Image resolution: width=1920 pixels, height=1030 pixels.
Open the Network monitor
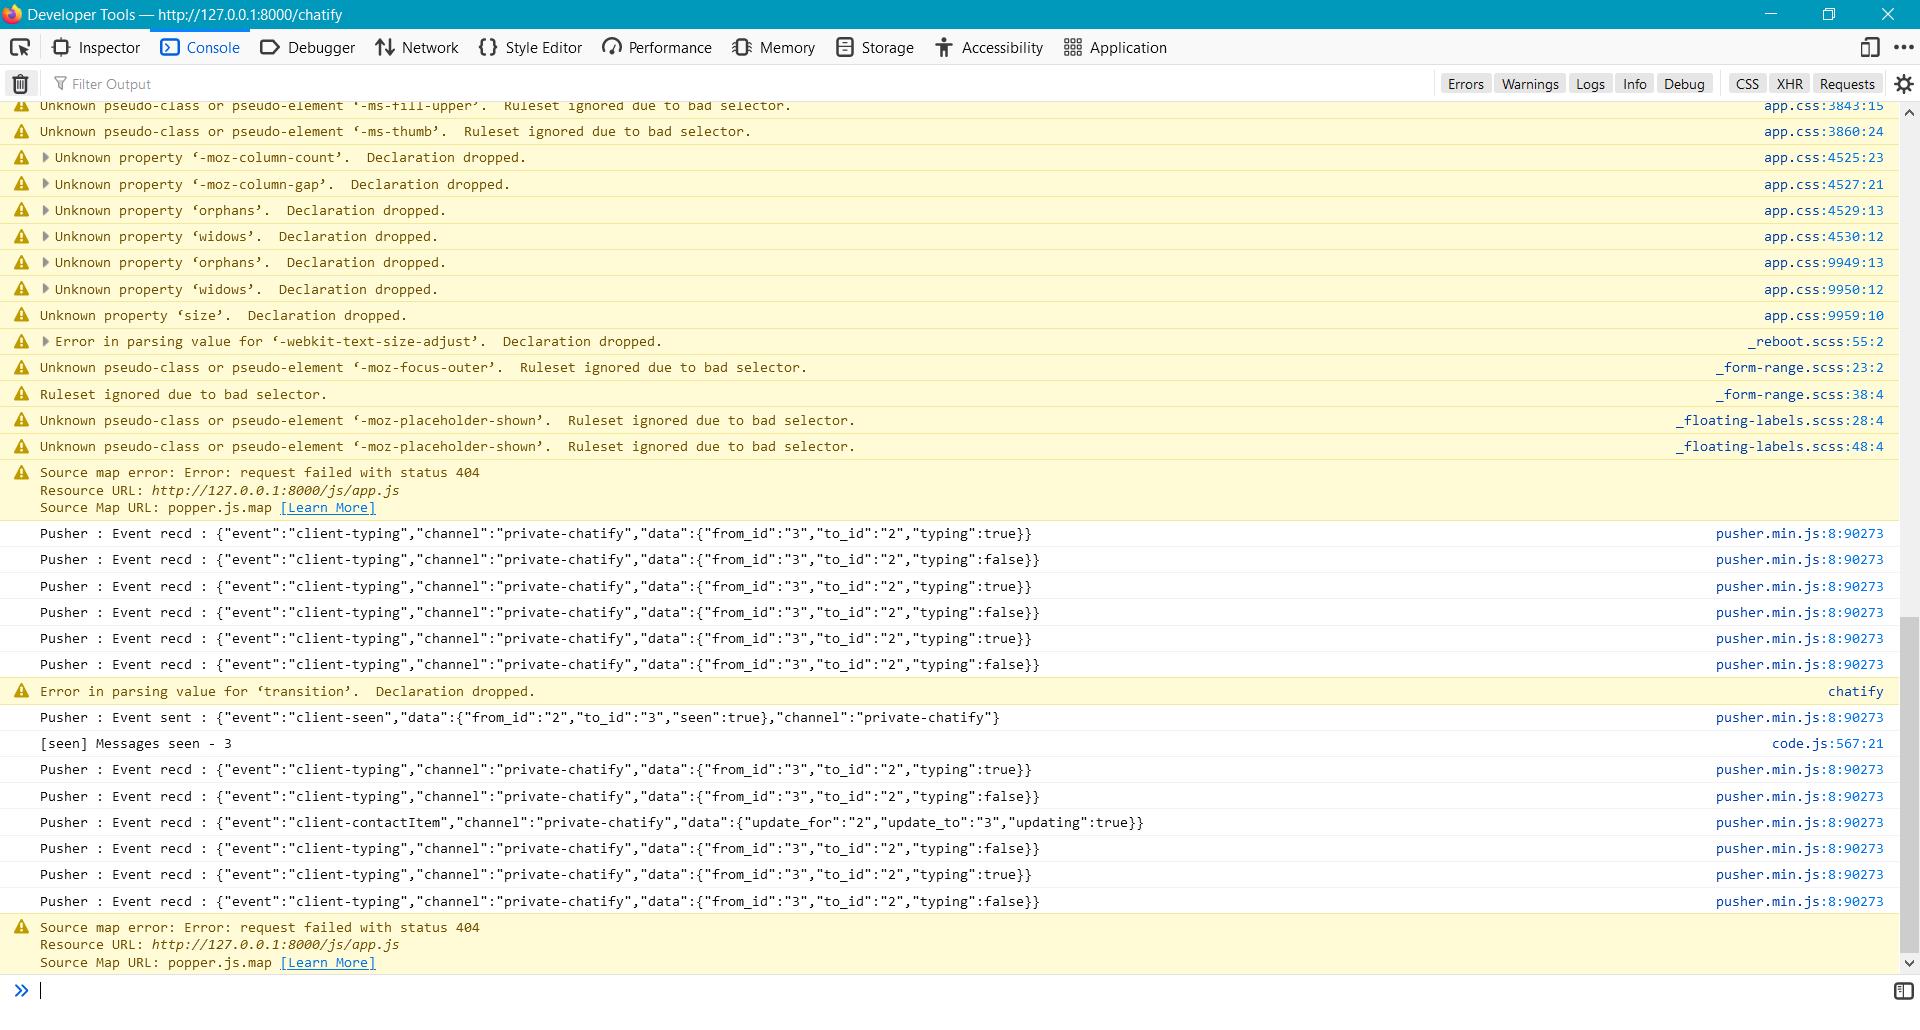pyautogui.click(x=416, y=47)
